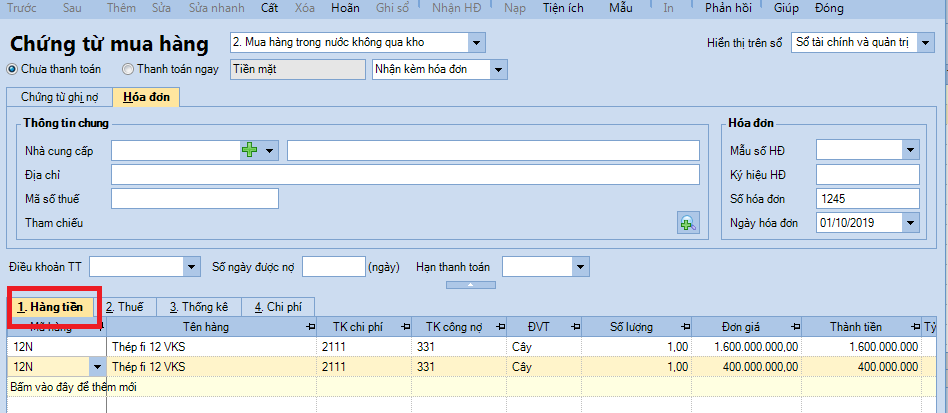The width and height of the screenshot is (948, 413).
Task: Click the Mã số thuế input field
Action: pyautogui.click(x=195, y=198)
